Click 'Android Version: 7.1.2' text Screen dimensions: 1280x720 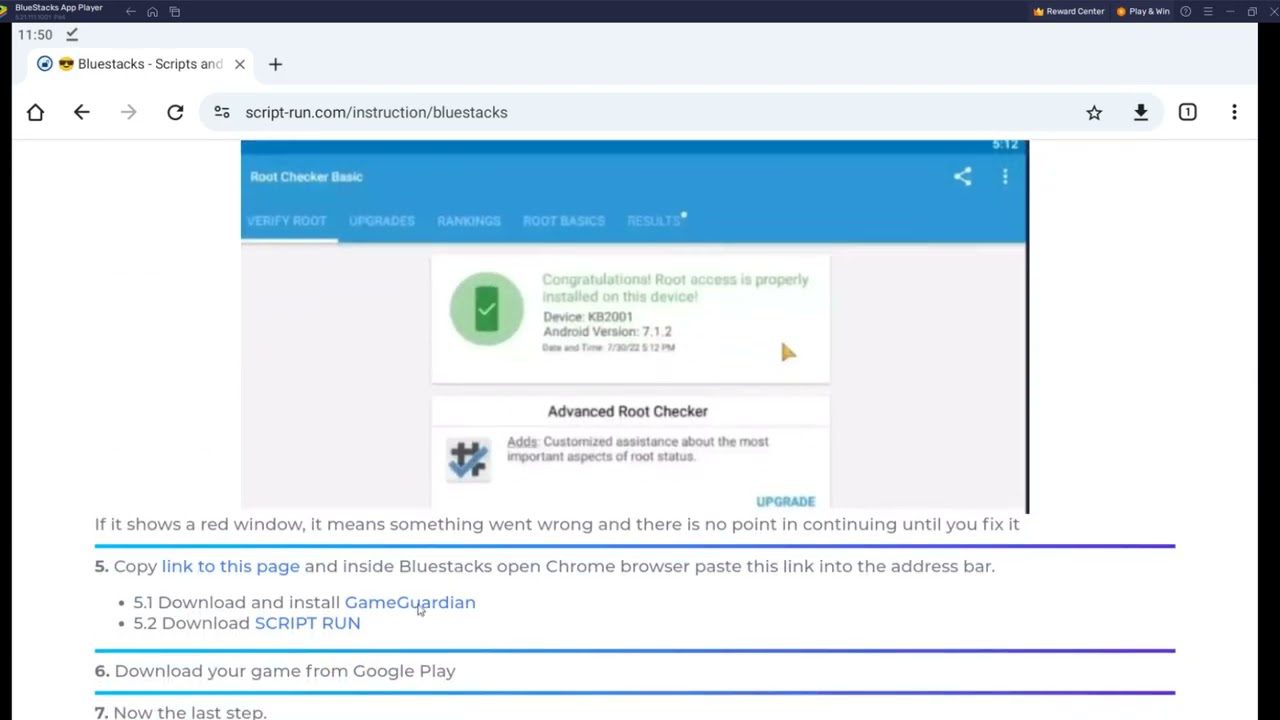pyautogui.click(x=607, y=332)
